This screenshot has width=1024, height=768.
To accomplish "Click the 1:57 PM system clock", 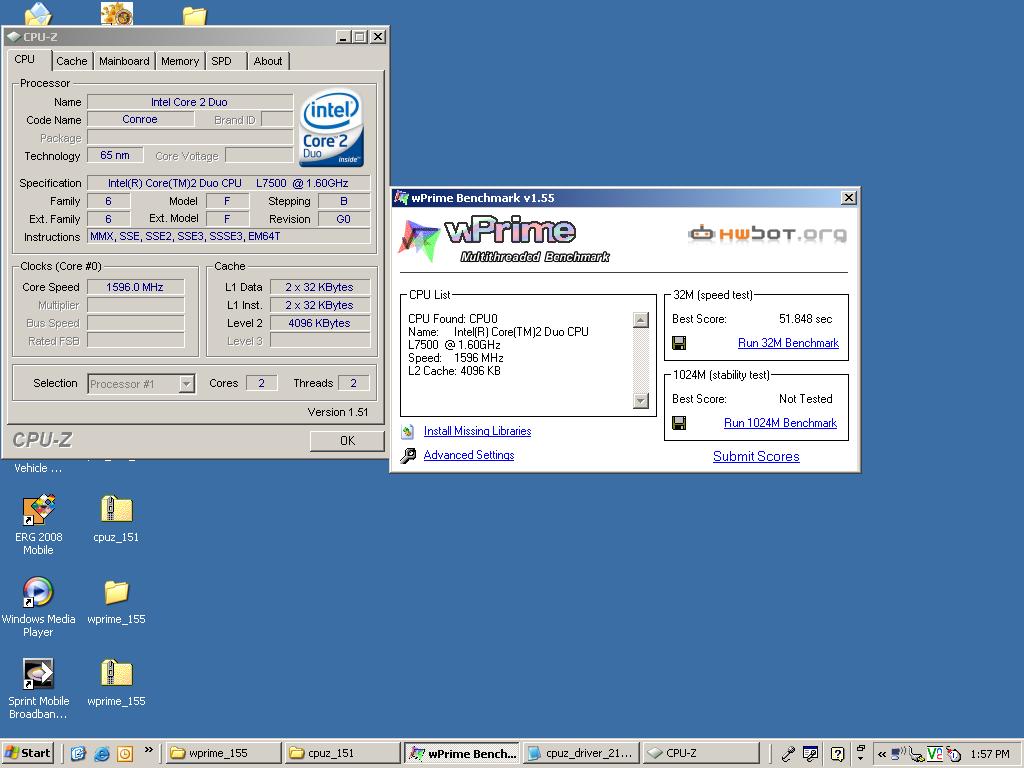I will pos(990,754).
